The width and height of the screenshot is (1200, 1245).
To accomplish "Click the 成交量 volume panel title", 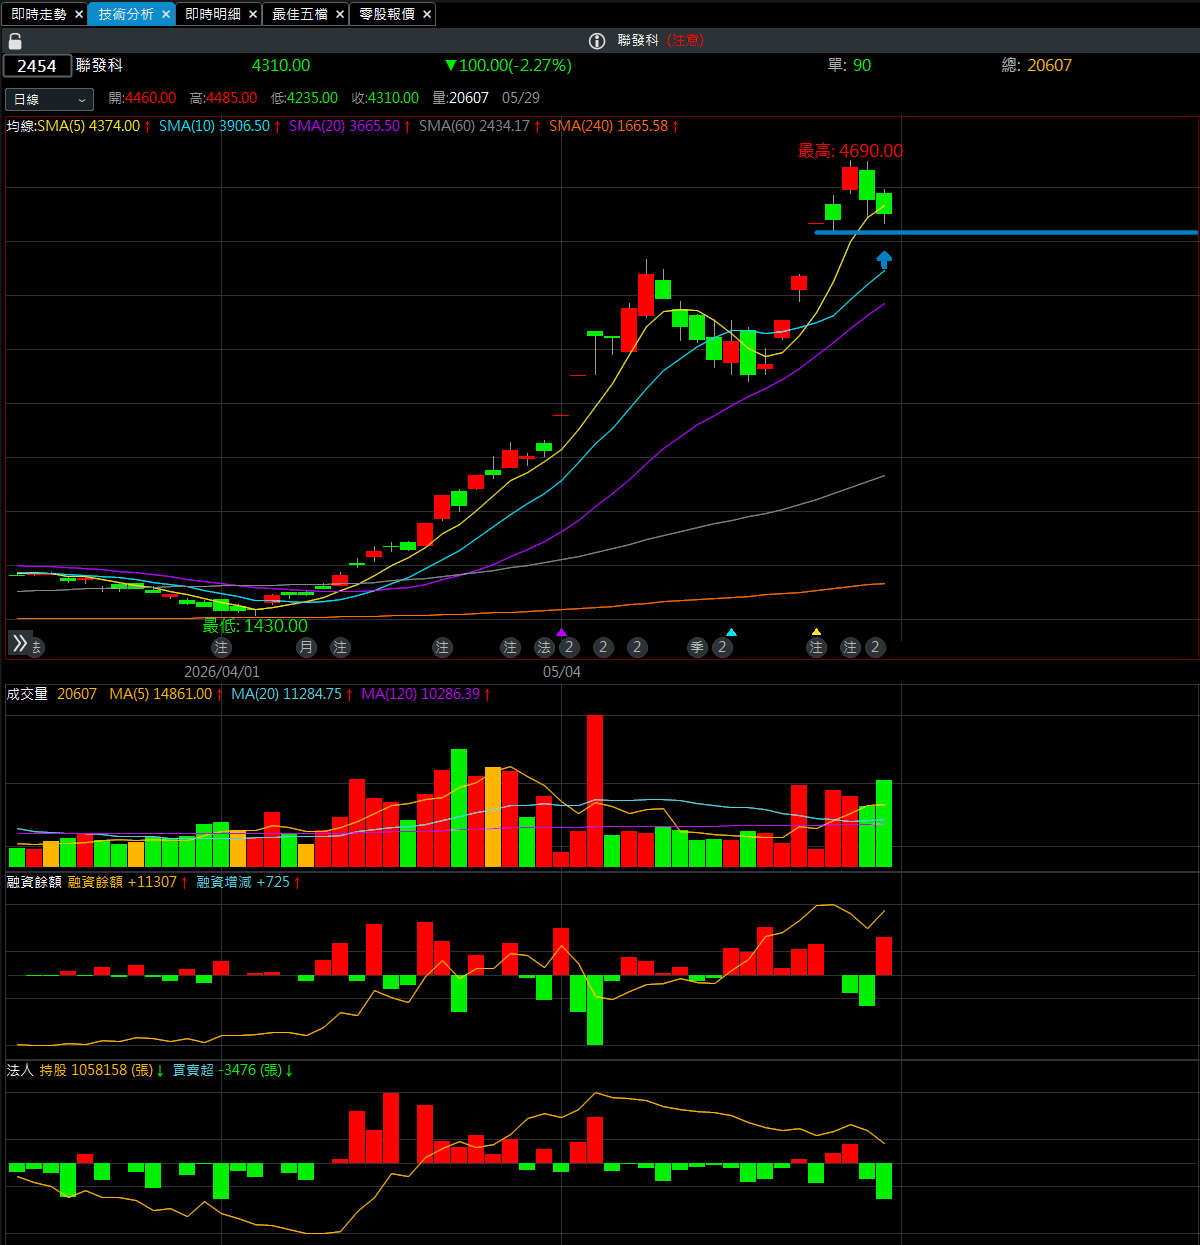I will tap(27, 694).
